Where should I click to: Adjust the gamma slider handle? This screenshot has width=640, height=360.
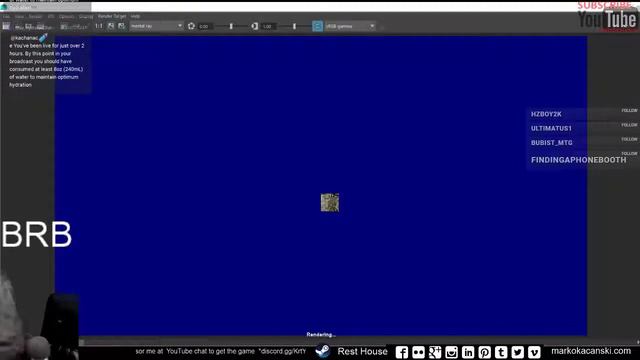coord(294,26)
